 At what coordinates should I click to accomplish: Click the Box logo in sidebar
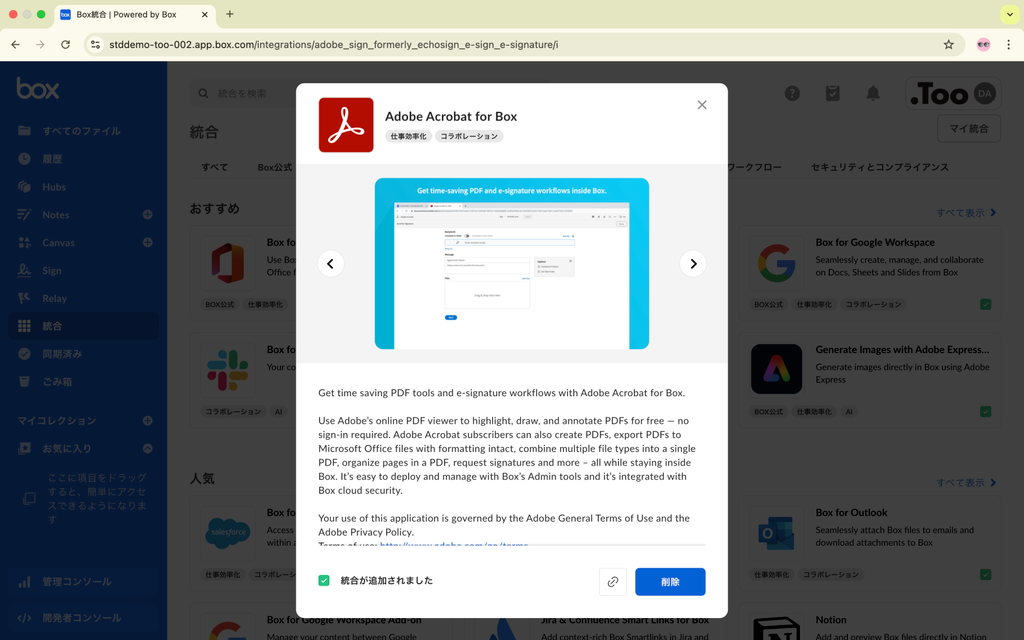[x=38, y=89]
